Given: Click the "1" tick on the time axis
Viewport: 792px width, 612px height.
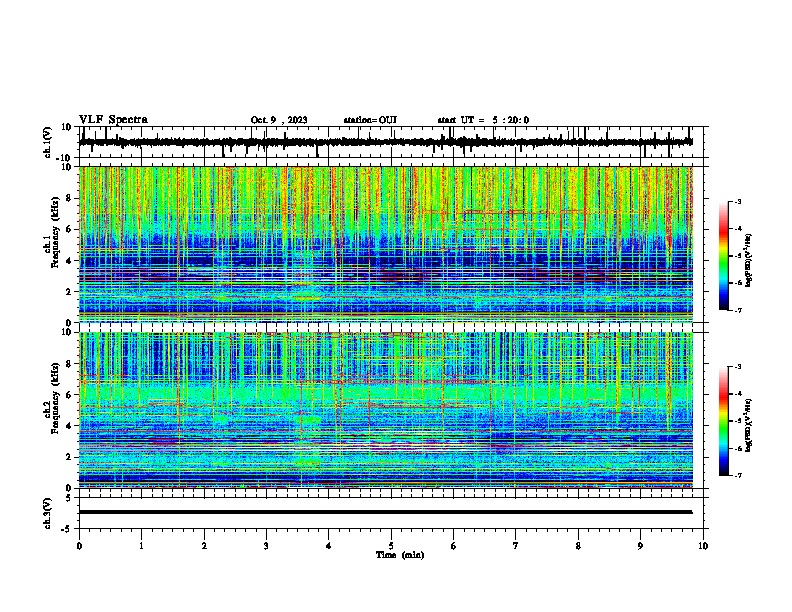Looking at the screenshot, I should pyautogui.click(x=141, y=546).
